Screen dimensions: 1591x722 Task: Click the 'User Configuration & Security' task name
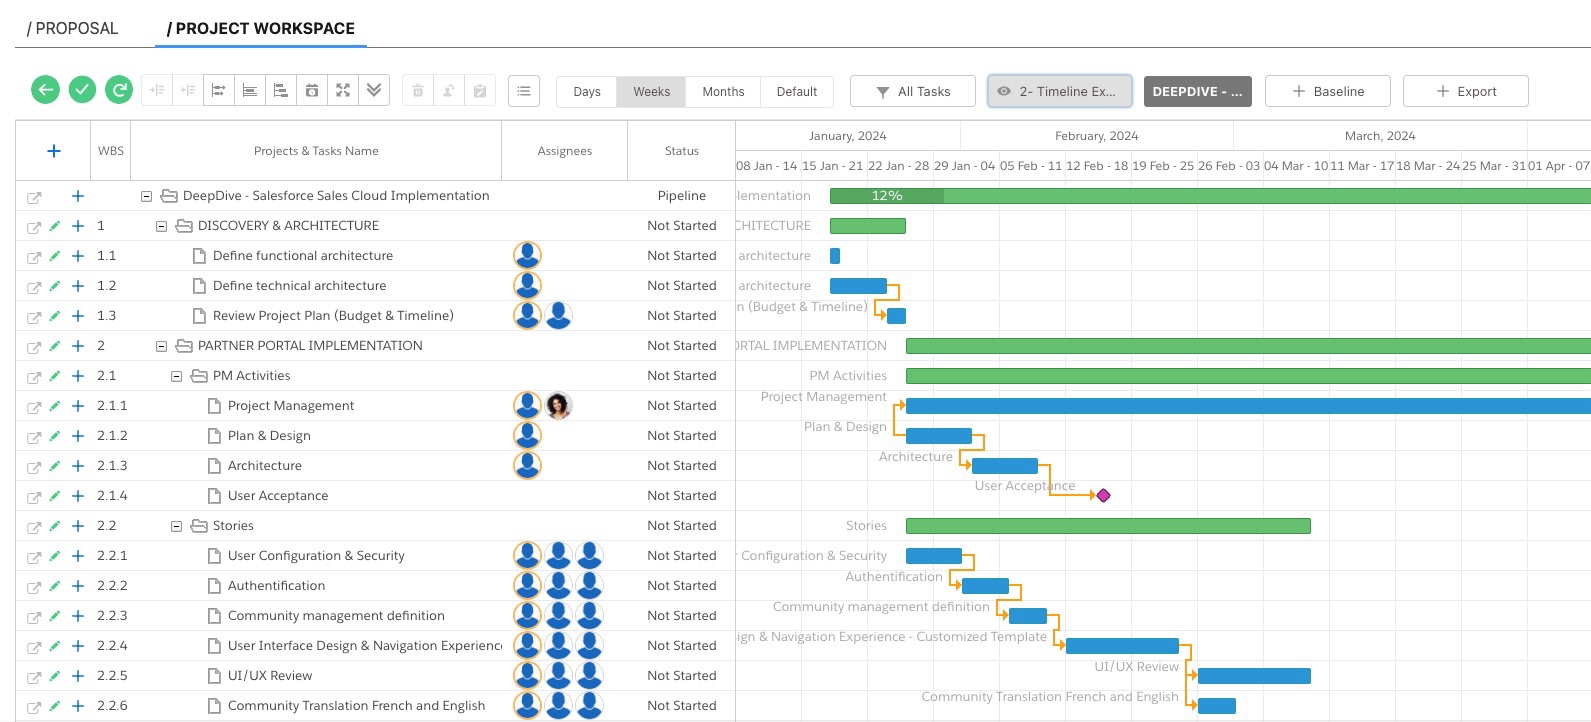click(x=316, y=556)
